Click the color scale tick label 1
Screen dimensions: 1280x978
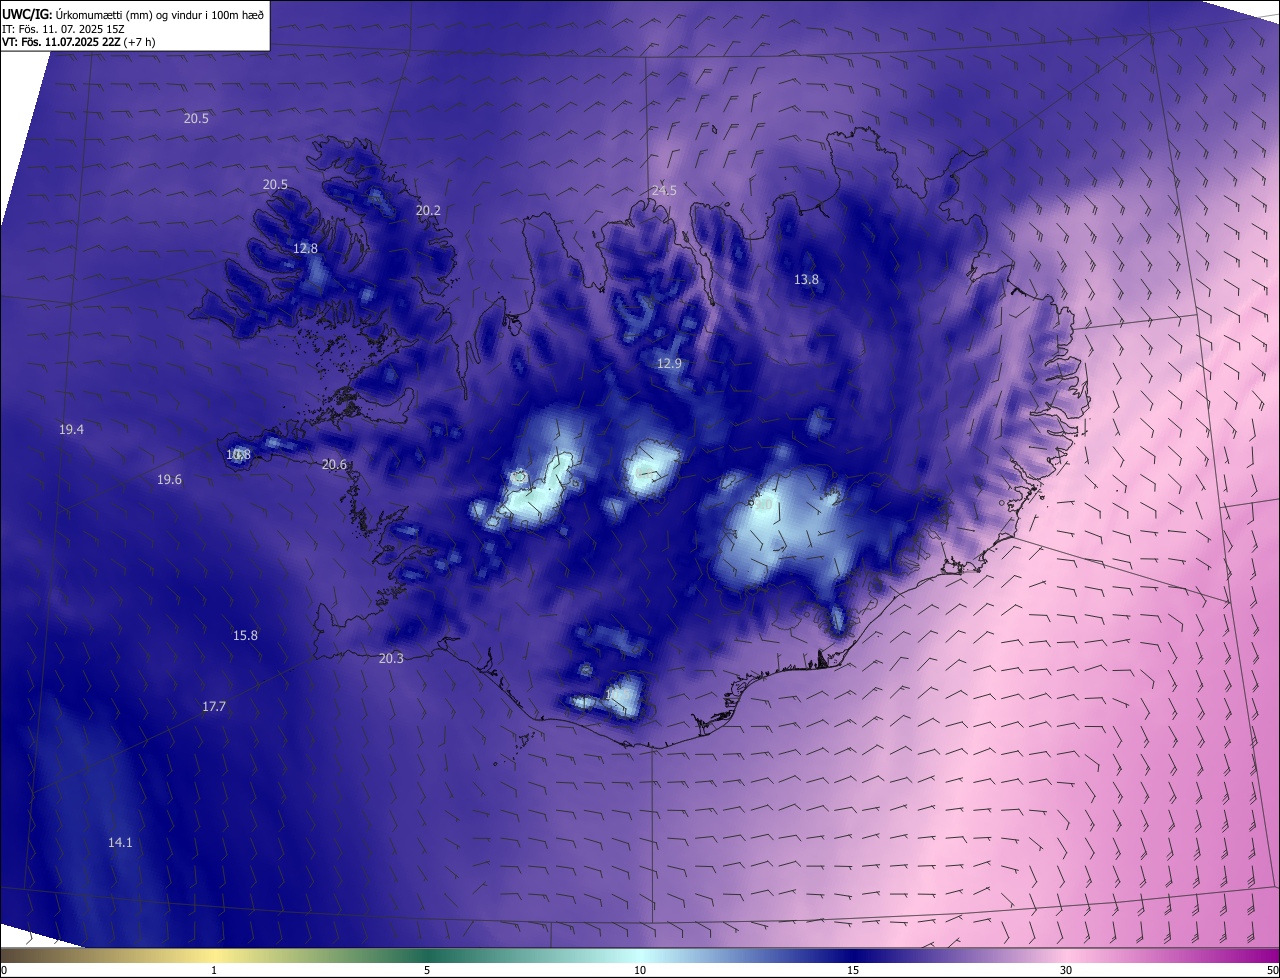click(214, 970)
